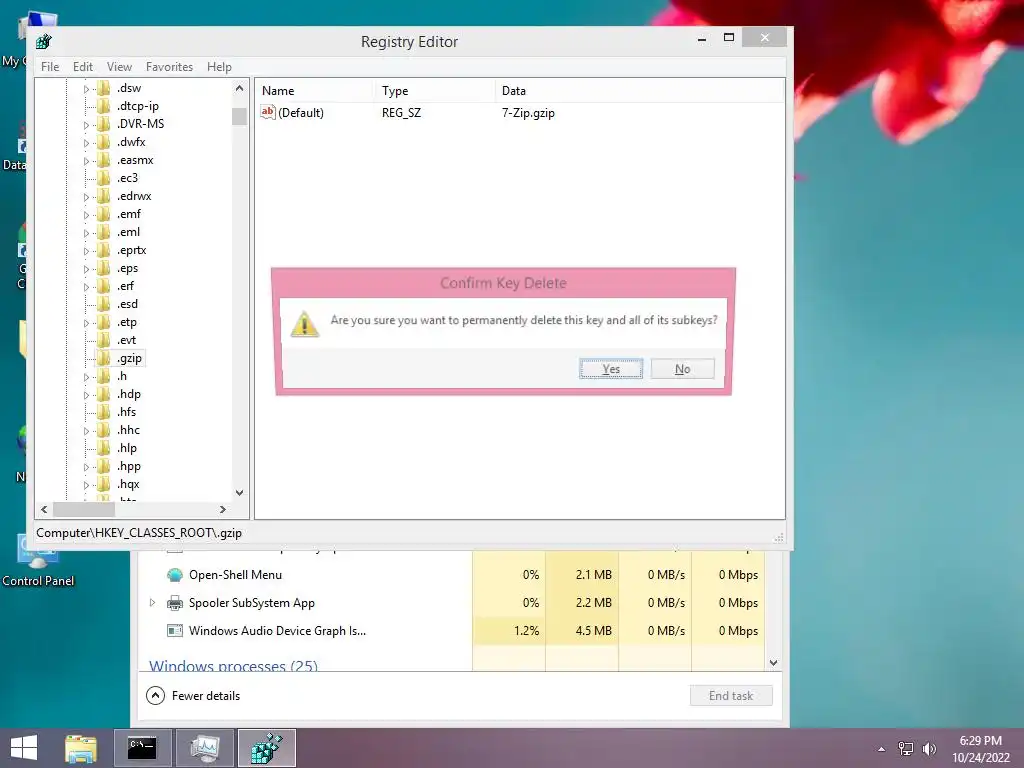Expand the .dsw registry key
Screen dimensions: 1024x768
pos(86,88)
